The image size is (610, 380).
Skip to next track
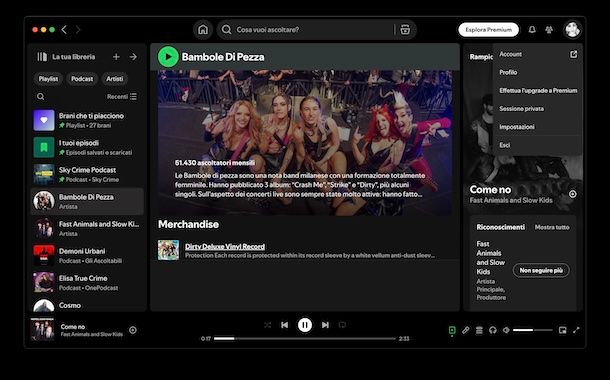pos(325,325)
